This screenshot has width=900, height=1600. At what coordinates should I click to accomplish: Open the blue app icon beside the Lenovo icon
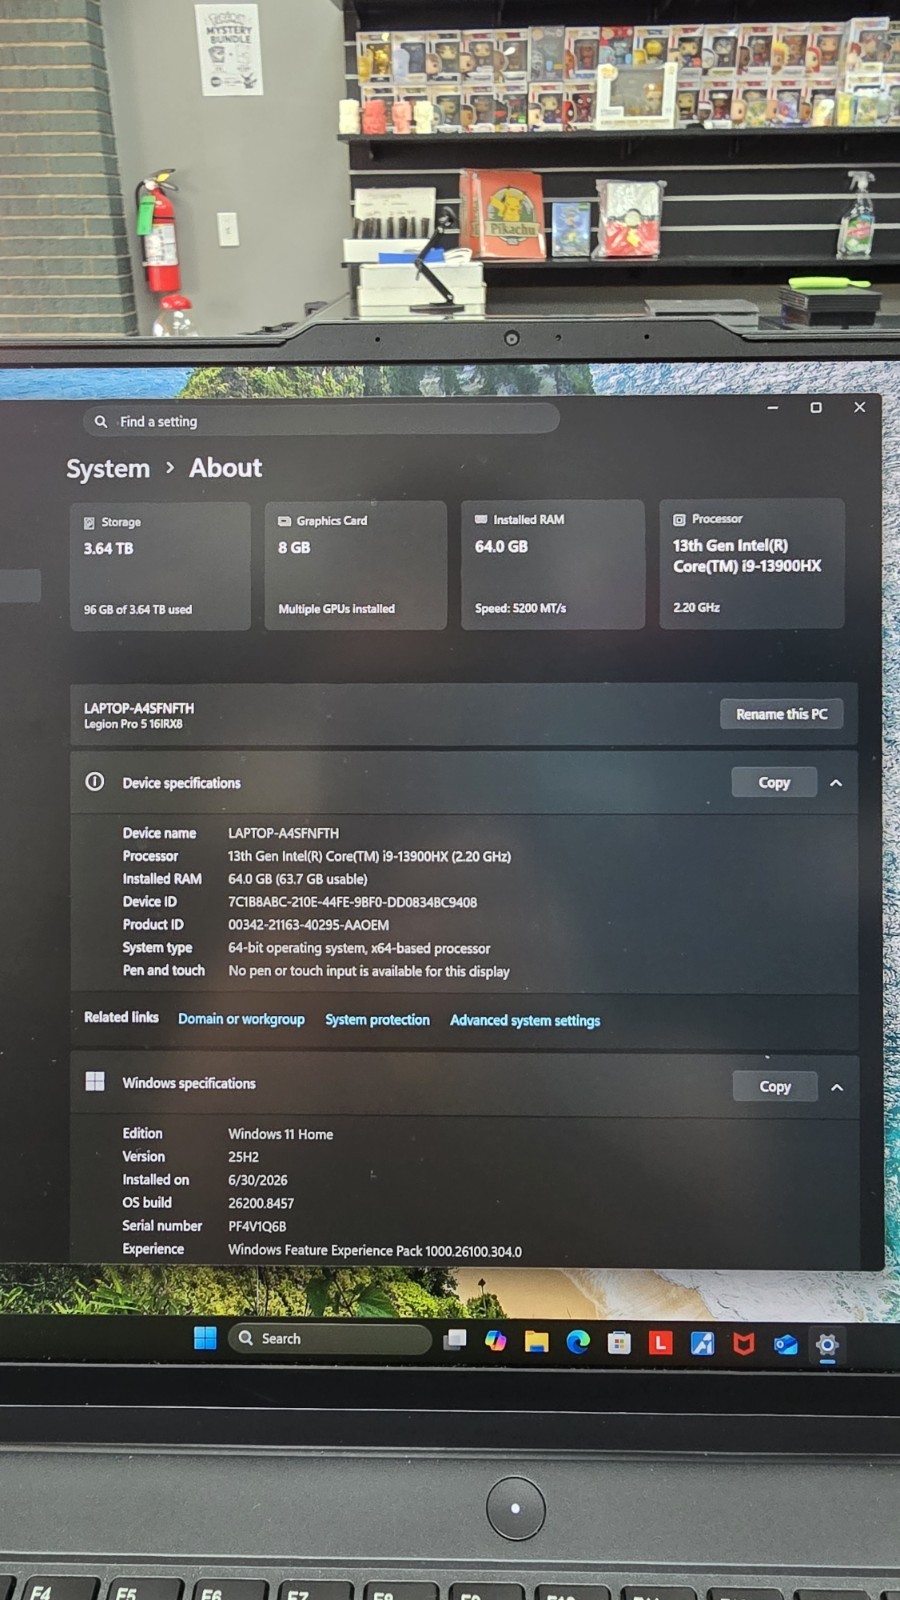tap(702, 1344)
